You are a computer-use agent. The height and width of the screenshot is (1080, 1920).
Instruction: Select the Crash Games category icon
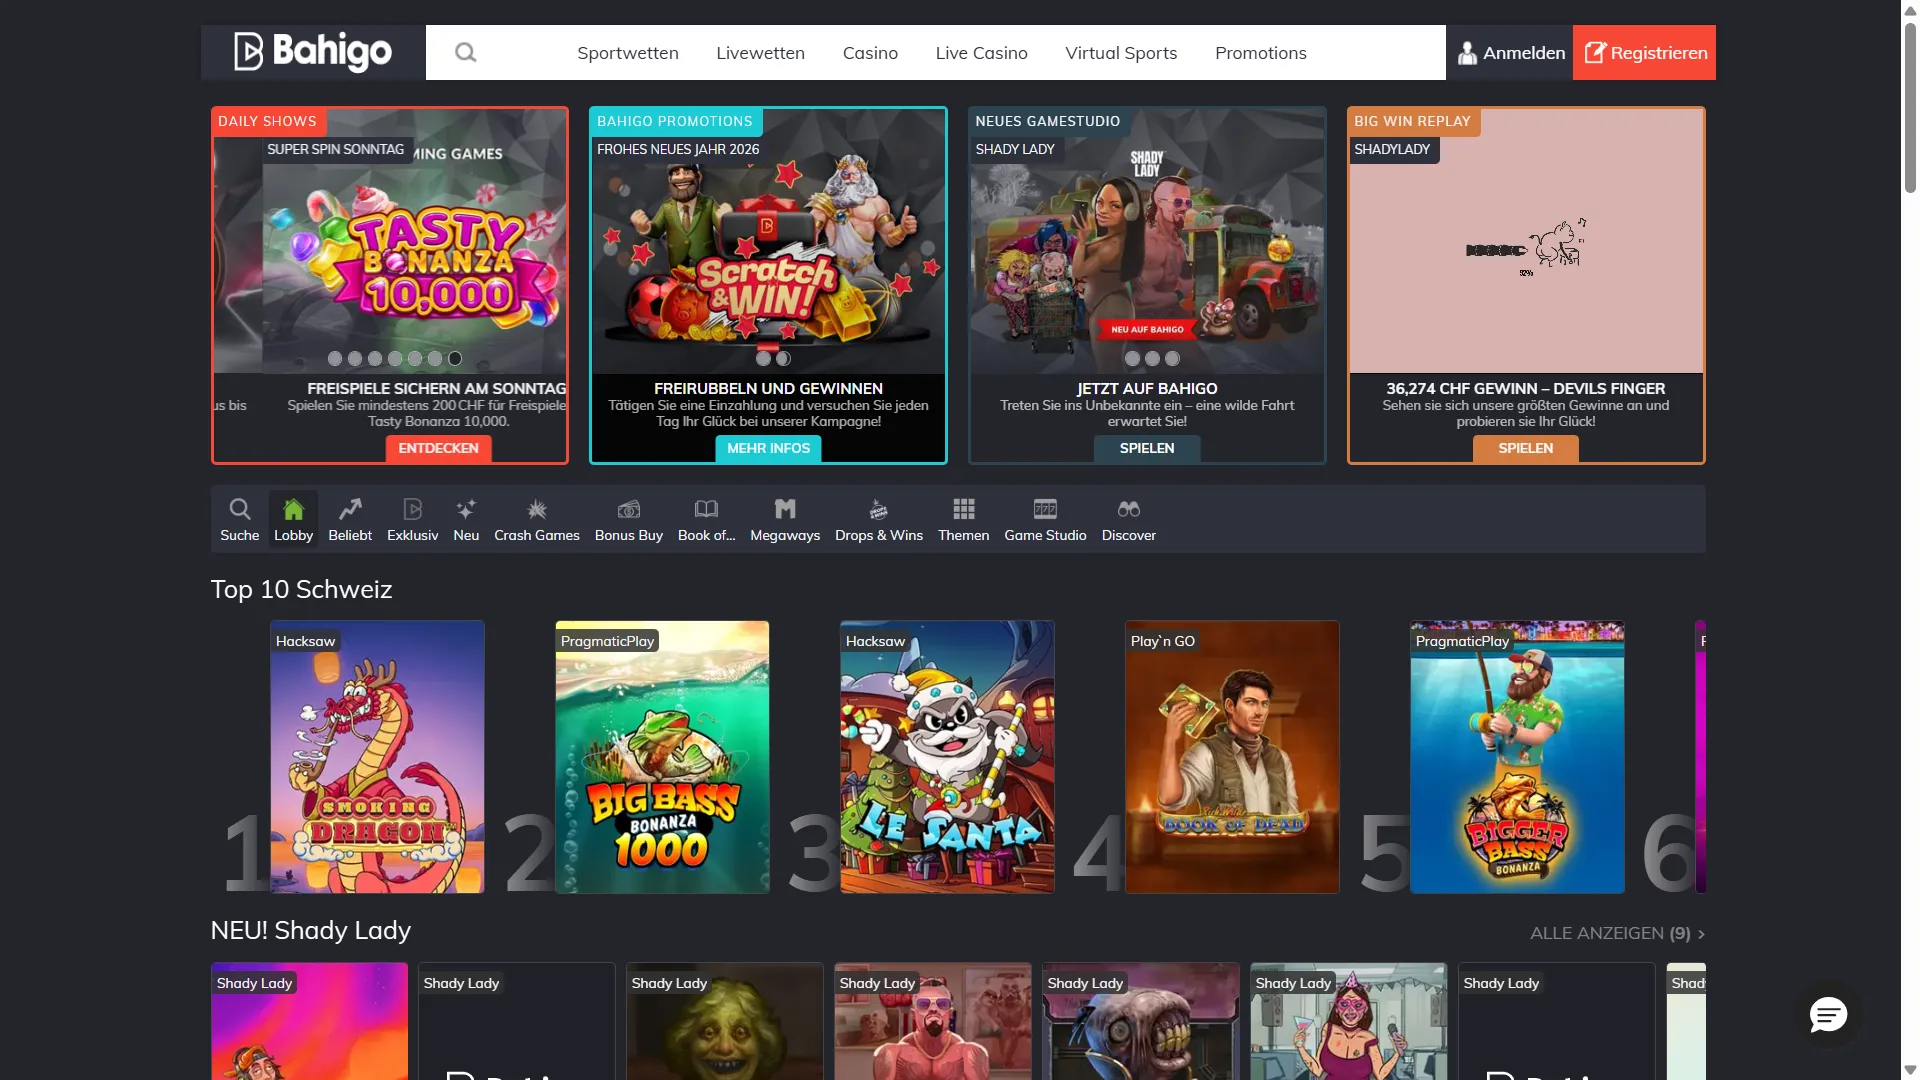(x=537, y=510)
